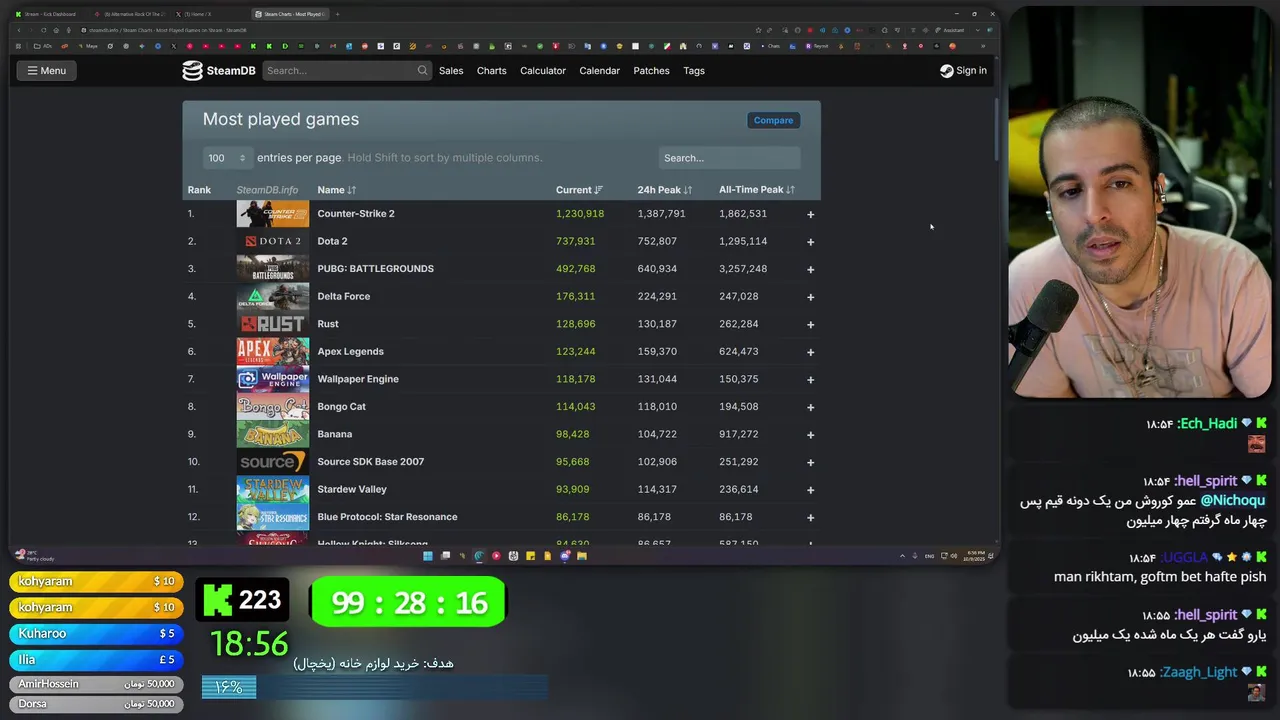Open the 100 entries per page dropdown
Viewport: 1280px width, 720px height.
point(227,158)
